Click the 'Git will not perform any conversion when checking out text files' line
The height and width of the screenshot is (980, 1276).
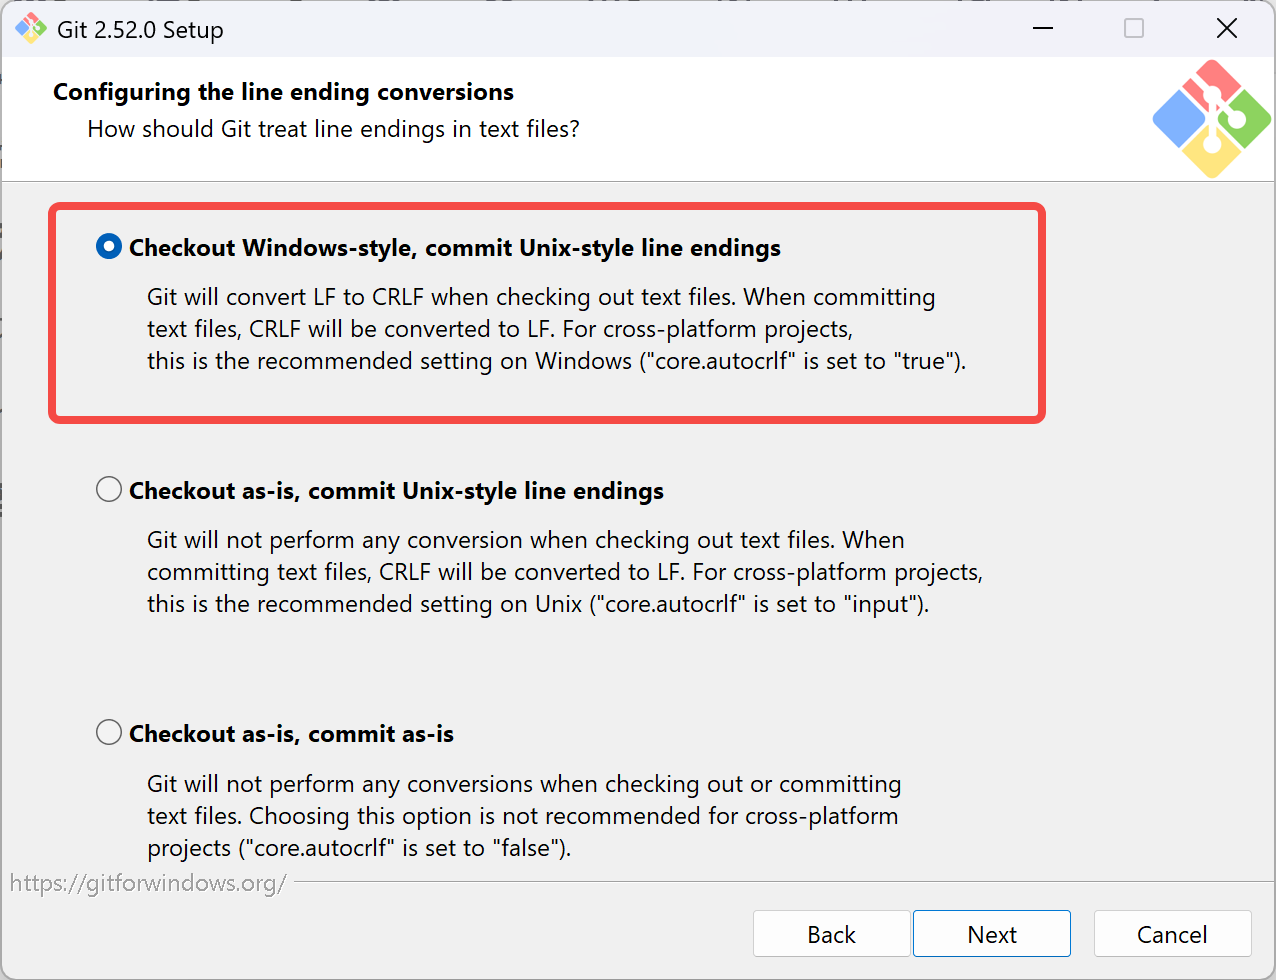pos(526,540)
